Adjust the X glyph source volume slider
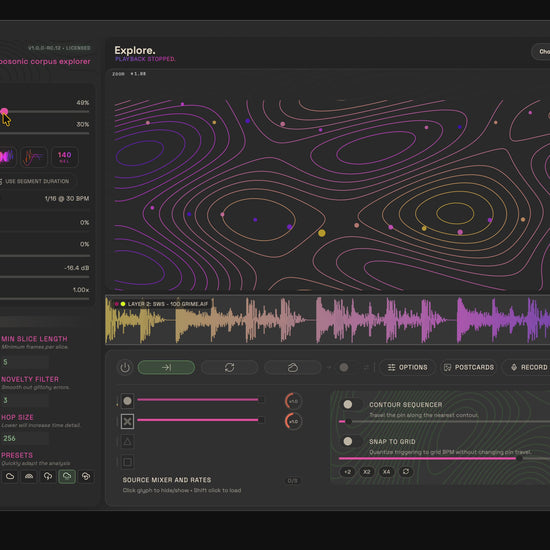 click(201, 420)
